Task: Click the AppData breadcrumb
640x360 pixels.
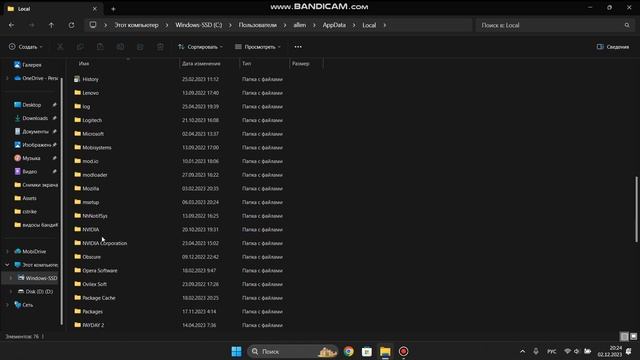Action: [x=334, y=25]
